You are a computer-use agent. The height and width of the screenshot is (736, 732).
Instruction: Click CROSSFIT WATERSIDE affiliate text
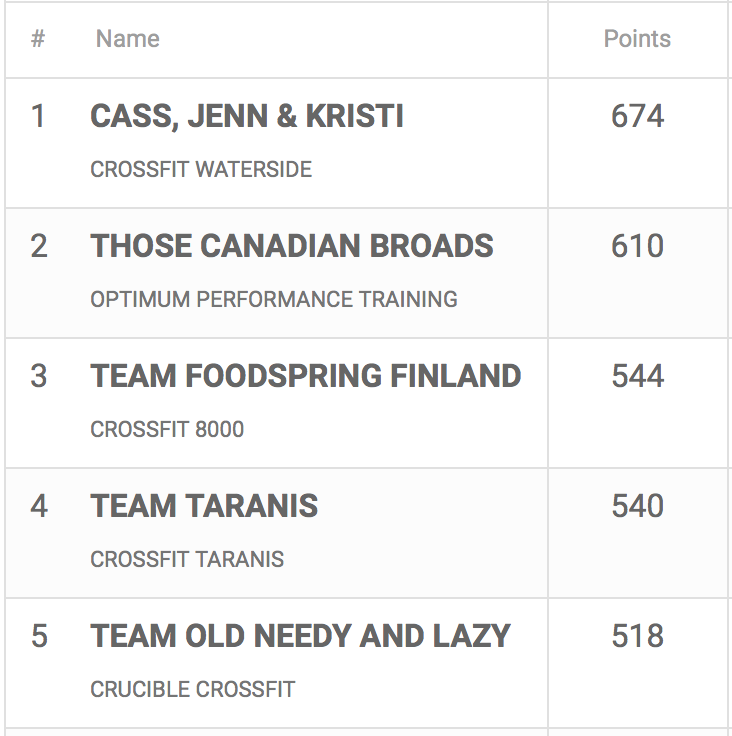coord(201,169)
